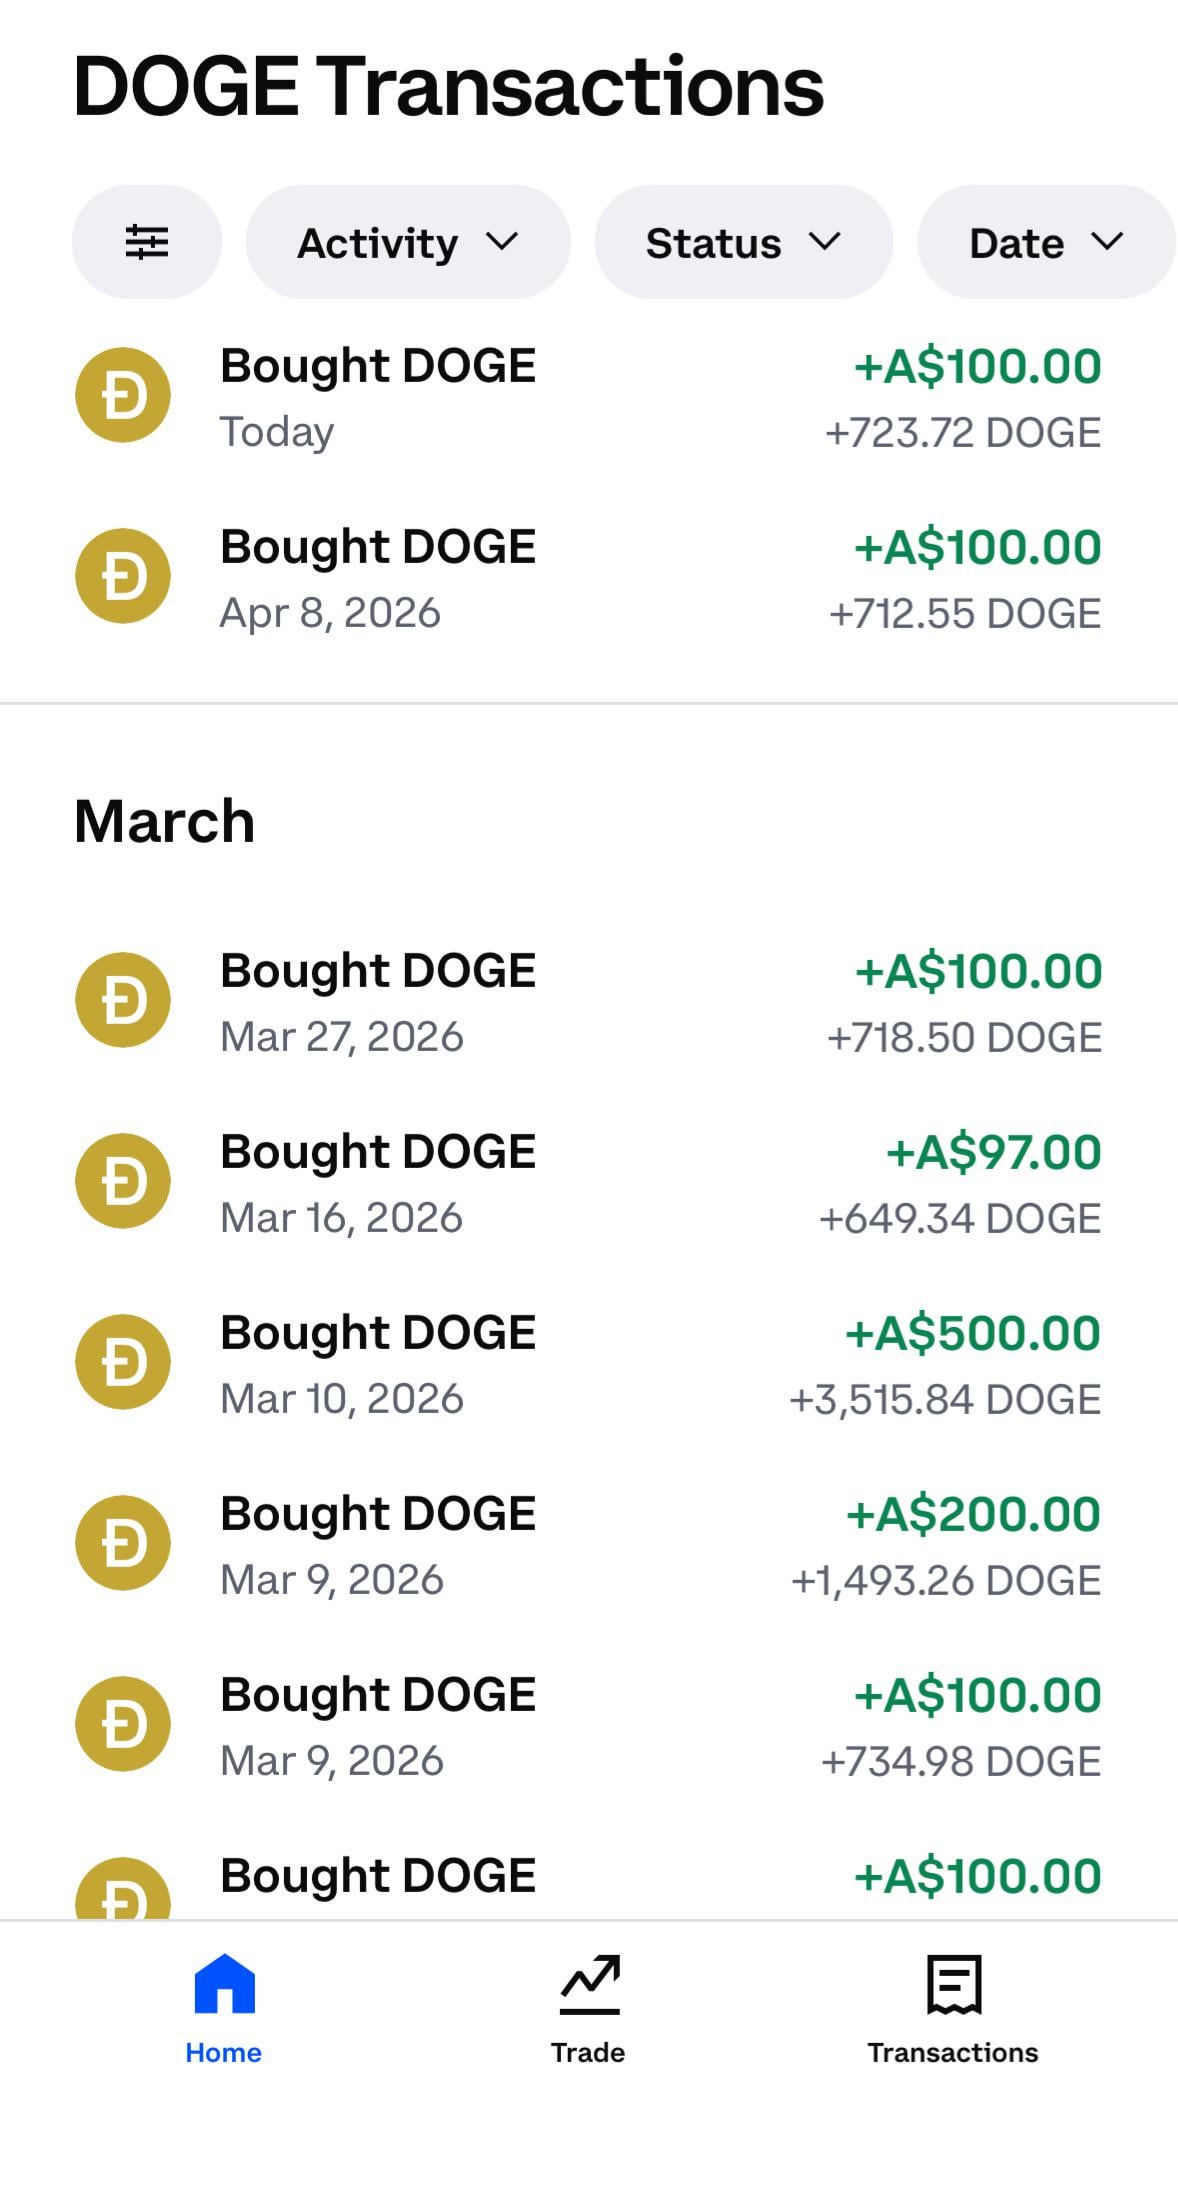Switch to the Transactions tab label

point(953,2052)
